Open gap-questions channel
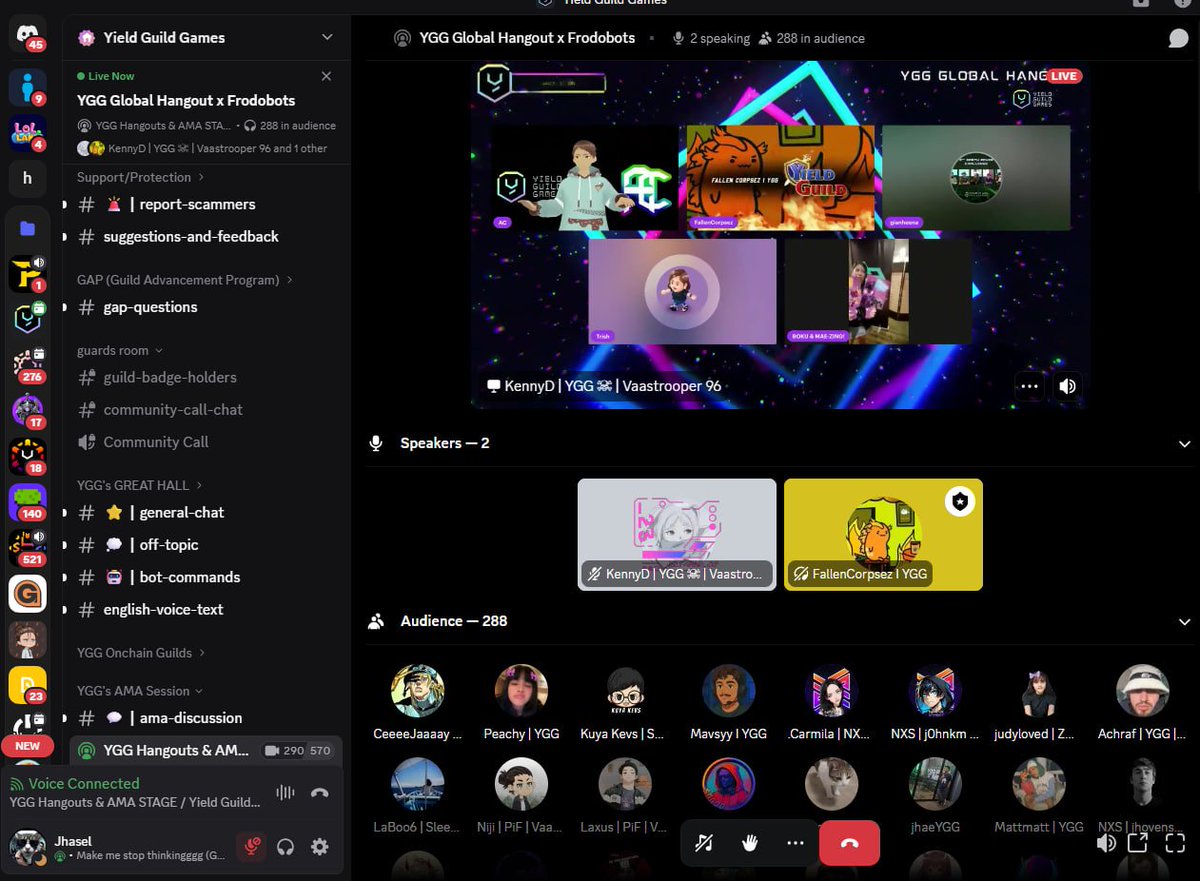The width and height of the screenshot is (1200, 881). [206, 307]
